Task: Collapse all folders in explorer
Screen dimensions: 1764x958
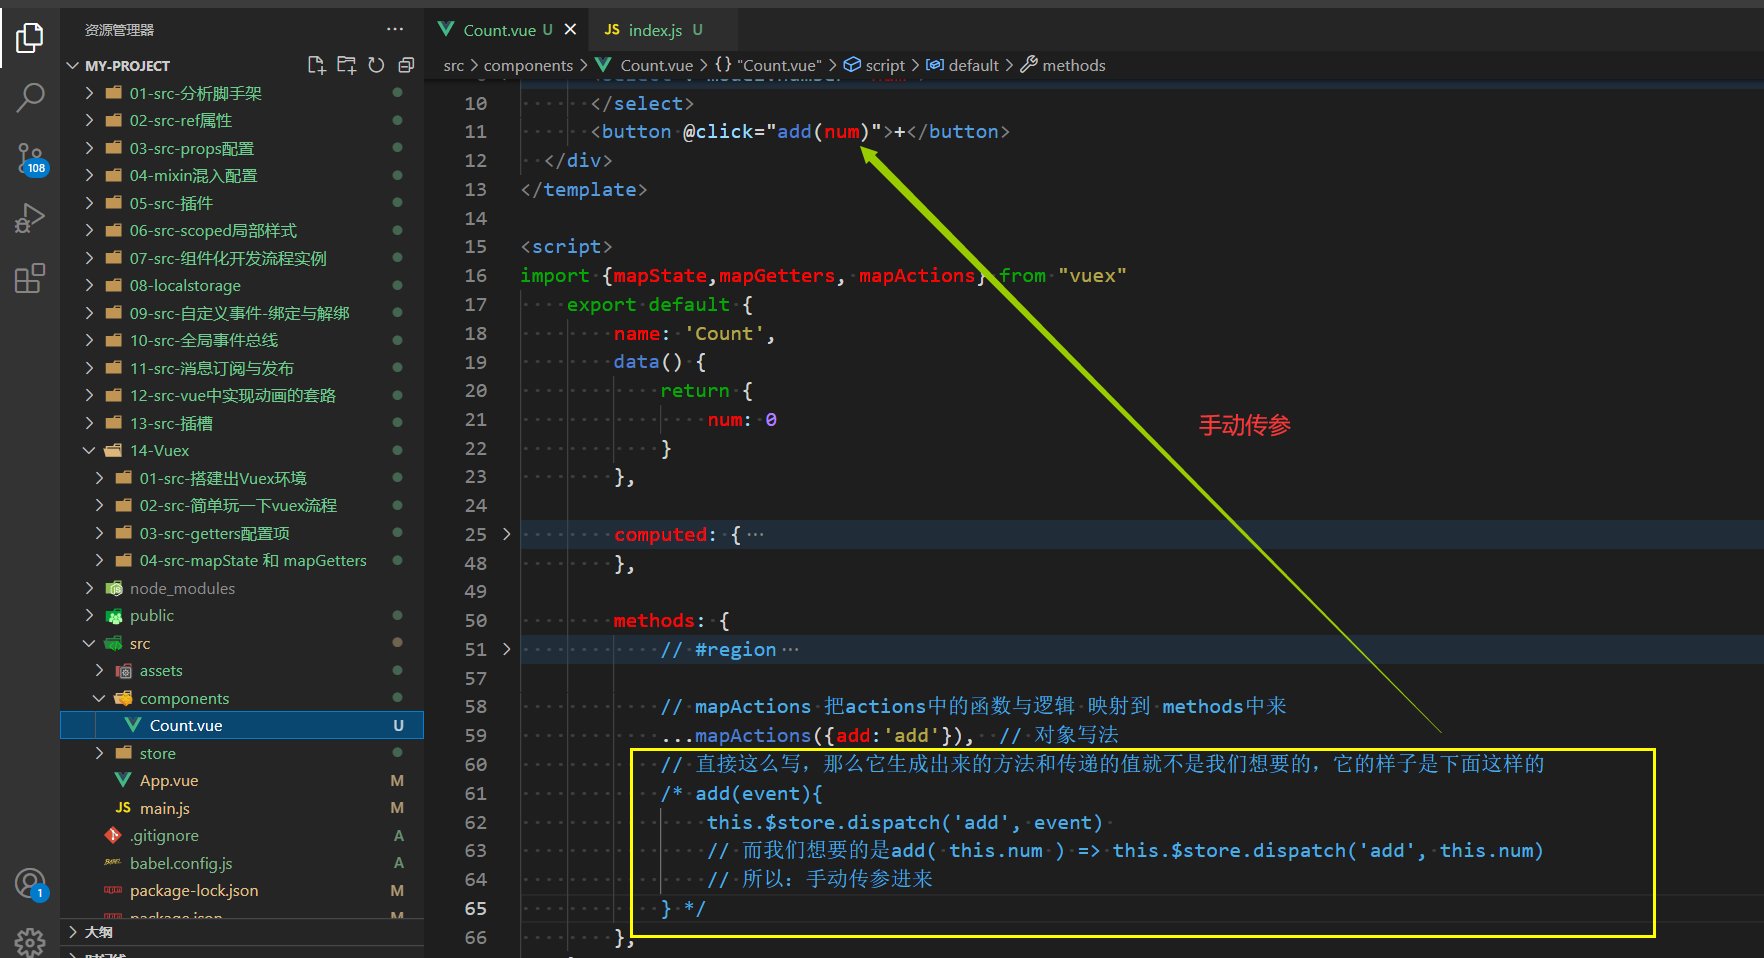Action: tap(406, 65)
